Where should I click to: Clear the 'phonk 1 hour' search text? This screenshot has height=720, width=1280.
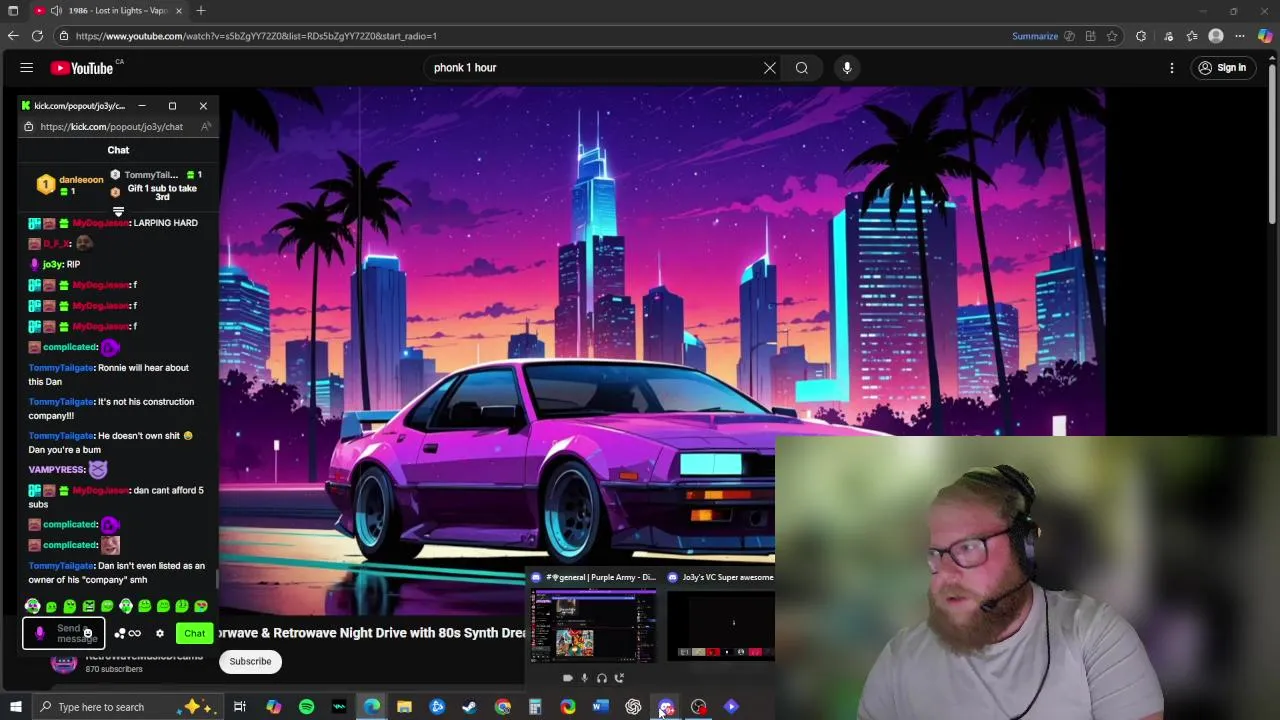pos(770,68)
